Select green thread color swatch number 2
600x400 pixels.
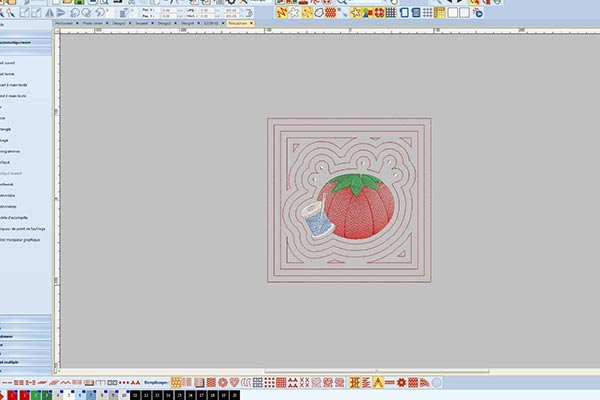coord(34,395)
